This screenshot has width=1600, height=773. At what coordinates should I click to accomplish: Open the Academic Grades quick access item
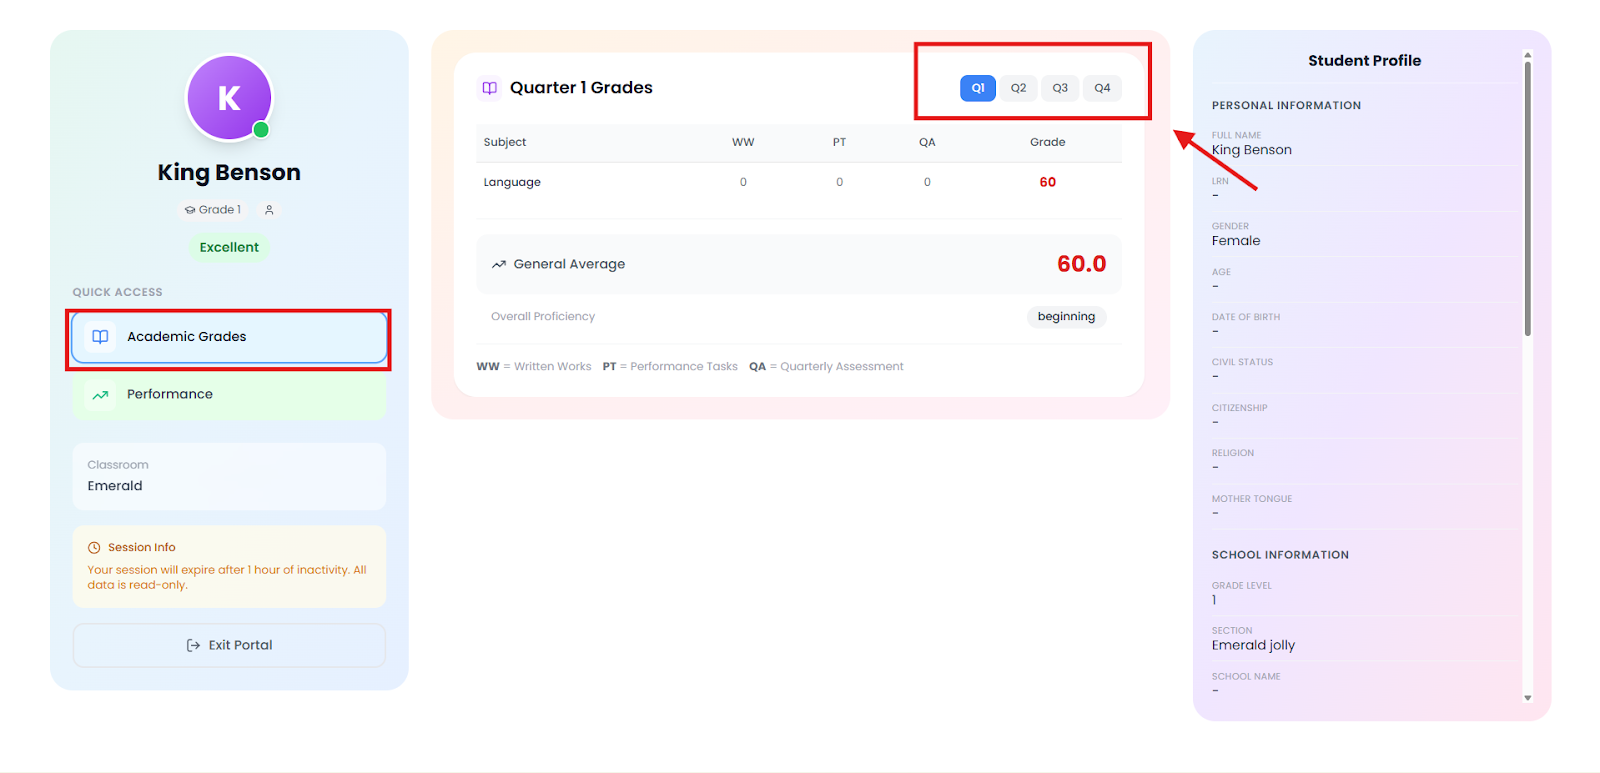229,337
